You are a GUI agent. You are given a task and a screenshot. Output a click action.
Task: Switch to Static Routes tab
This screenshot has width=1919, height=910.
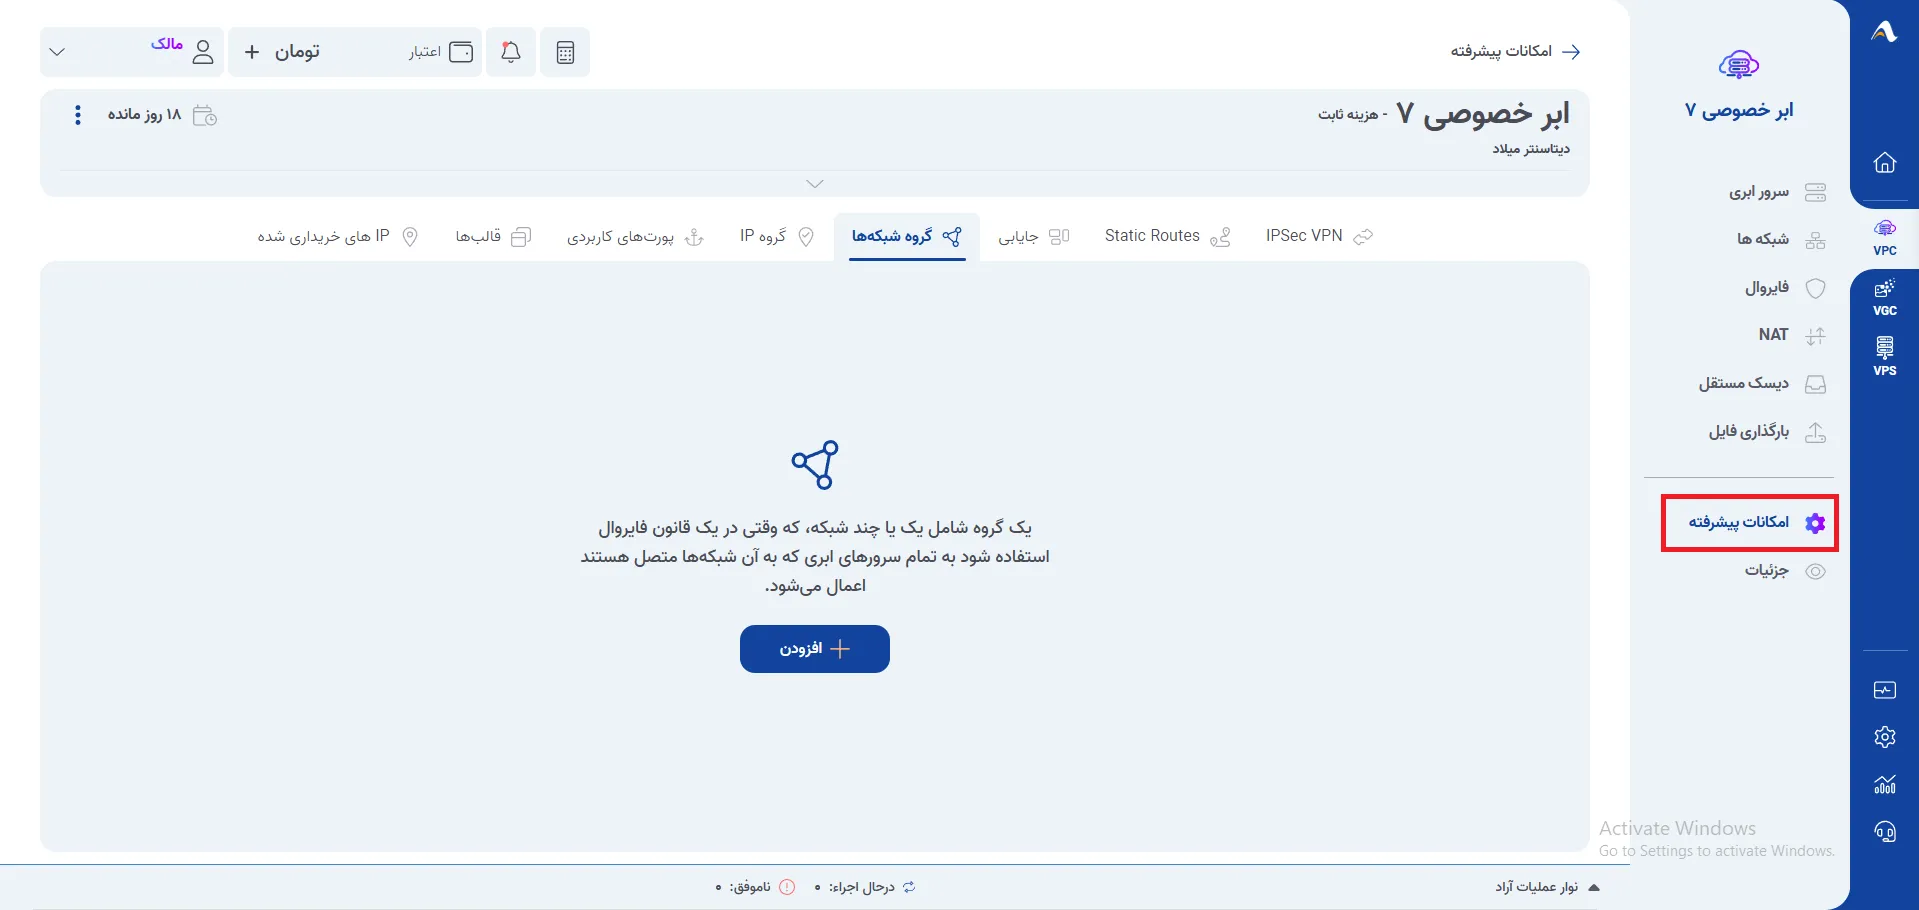click(1167, 236)
